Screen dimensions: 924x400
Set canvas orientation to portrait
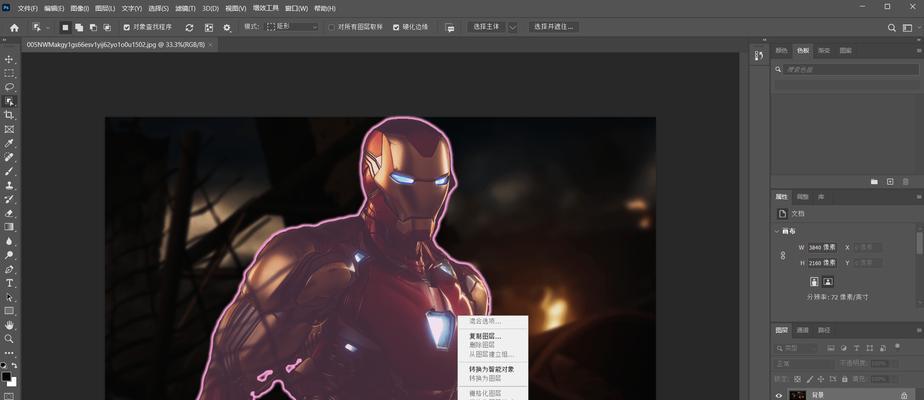pyautogui.click(x=814, y=282)
